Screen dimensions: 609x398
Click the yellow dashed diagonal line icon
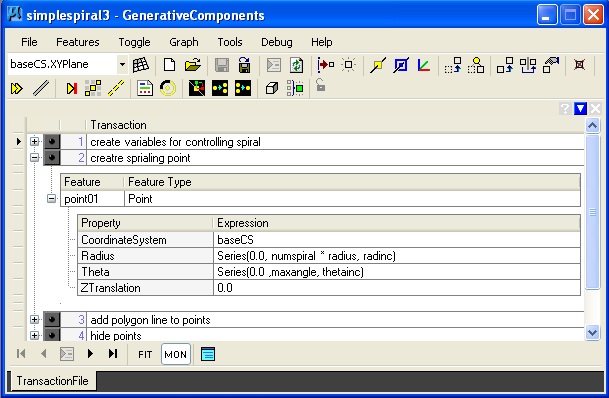click(x=116, y=88)
